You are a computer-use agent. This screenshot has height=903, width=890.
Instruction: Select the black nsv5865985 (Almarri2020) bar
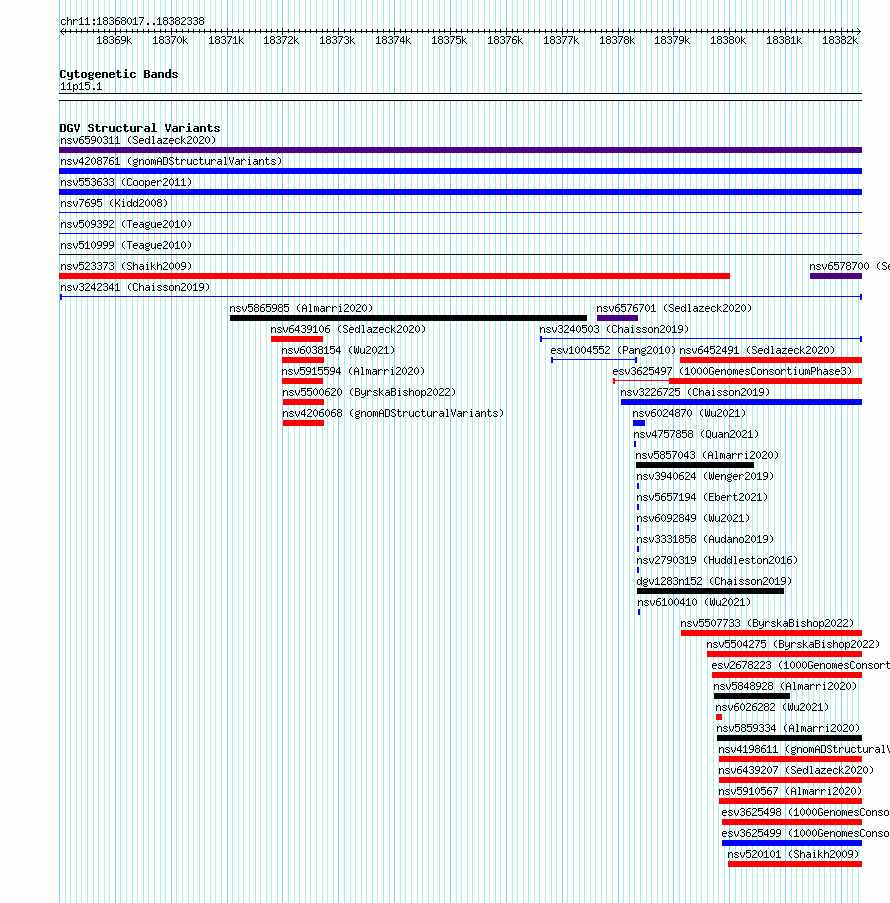pyautogui.click(x=408, y=318)
